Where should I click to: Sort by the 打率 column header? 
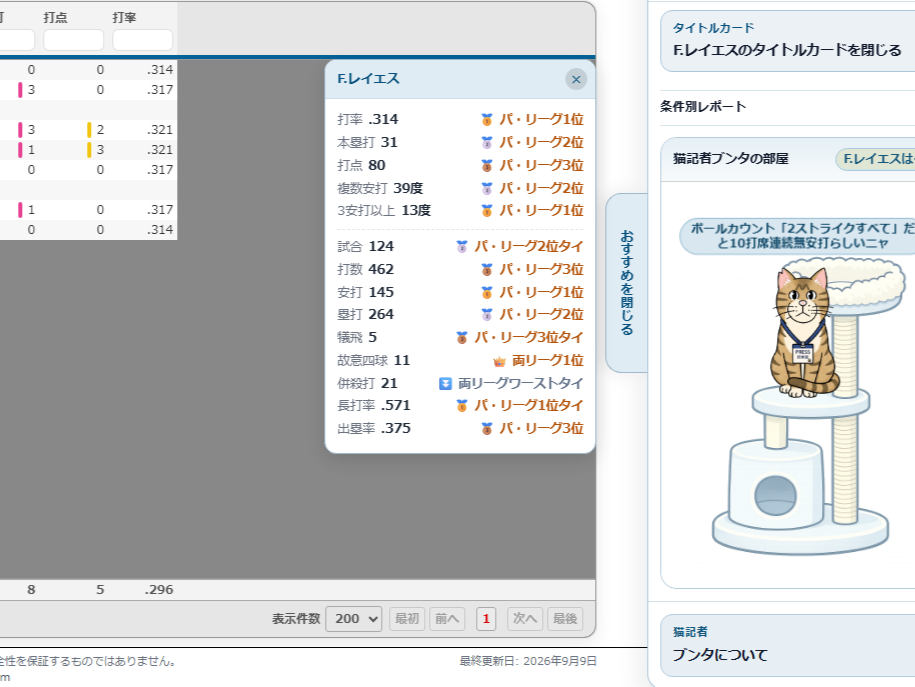click(124, 18)
